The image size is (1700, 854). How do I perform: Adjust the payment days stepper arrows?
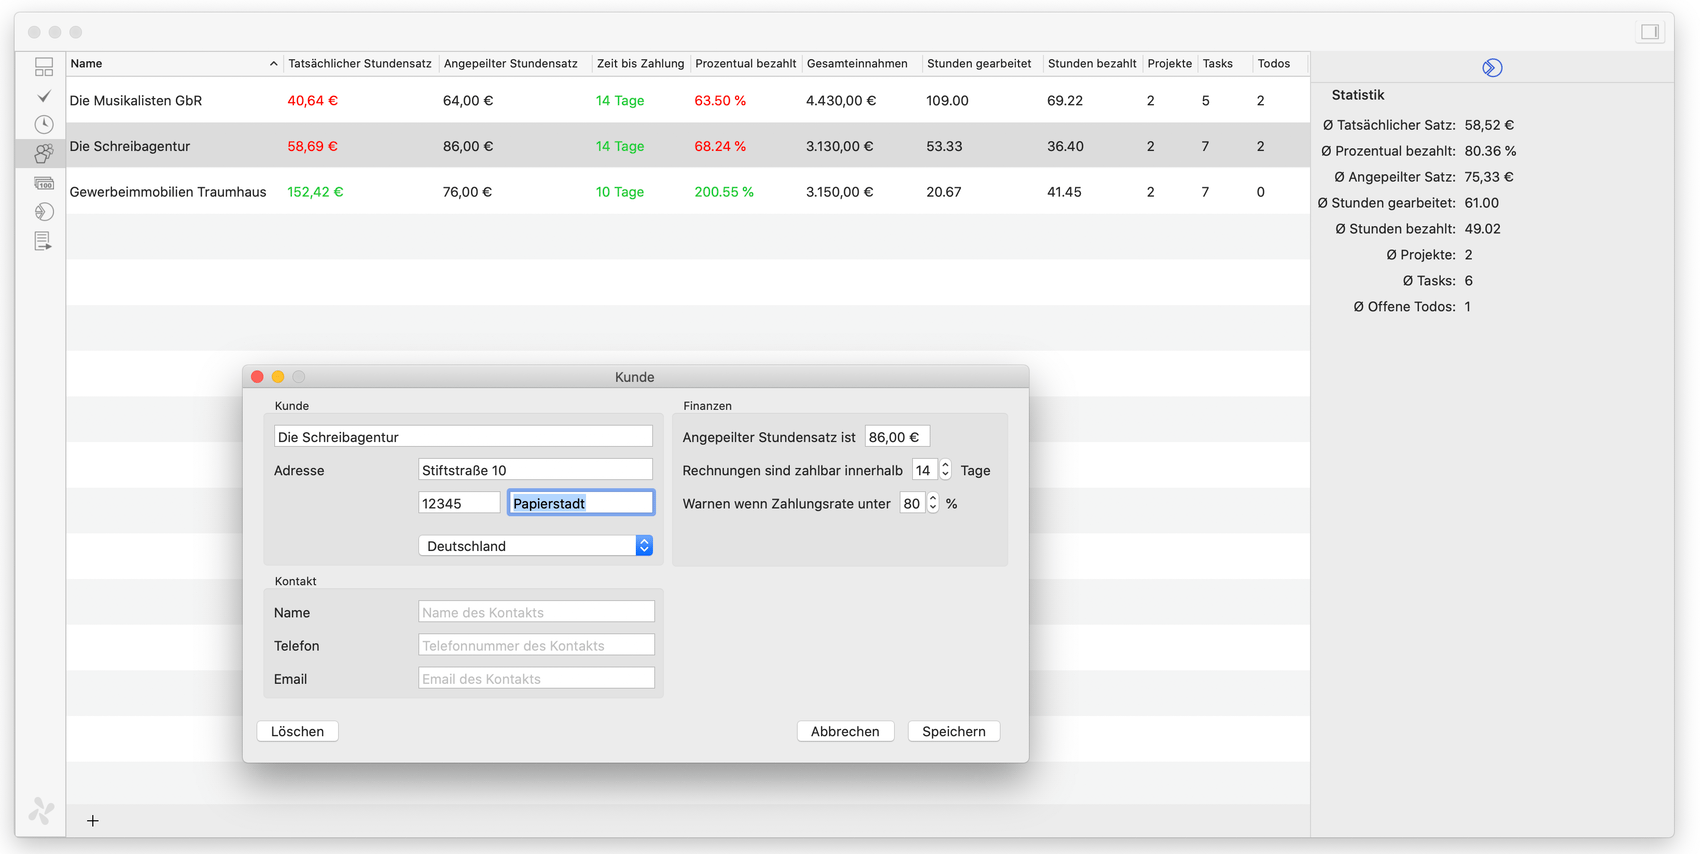point(945,470)
